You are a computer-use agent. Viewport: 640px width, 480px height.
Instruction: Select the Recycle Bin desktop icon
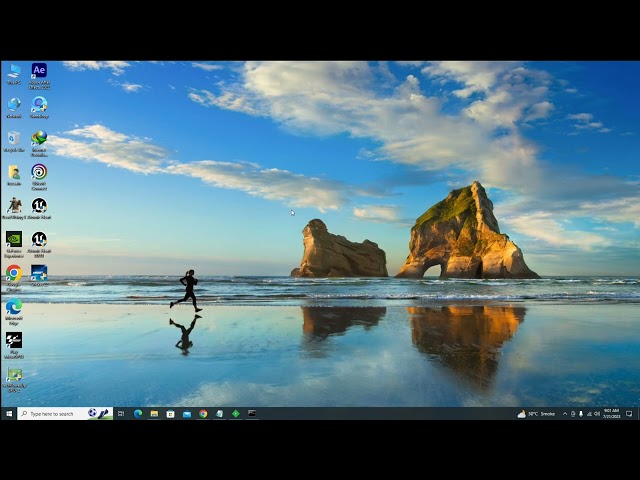tap(14, 141)
